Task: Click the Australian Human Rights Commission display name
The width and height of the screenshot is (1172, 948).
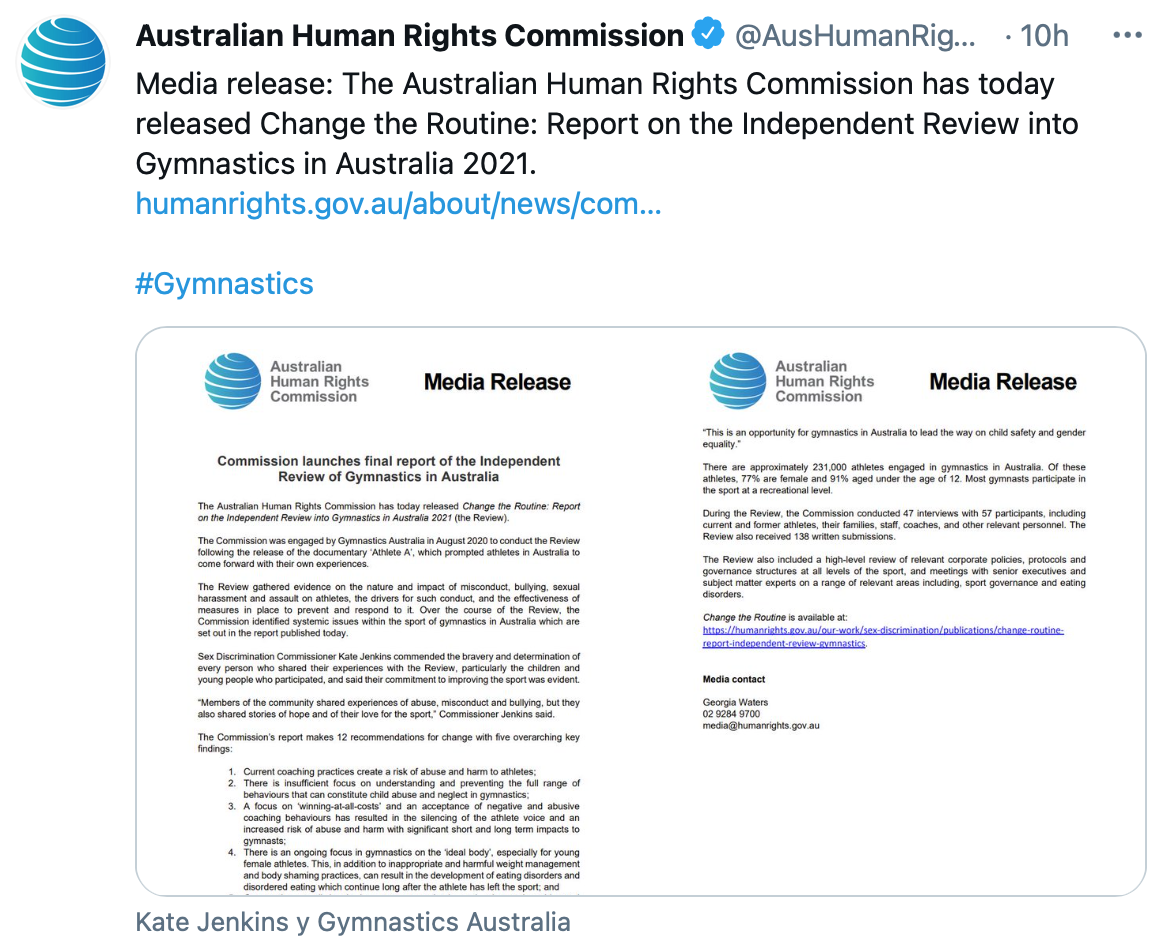Action: pos(410,35)
